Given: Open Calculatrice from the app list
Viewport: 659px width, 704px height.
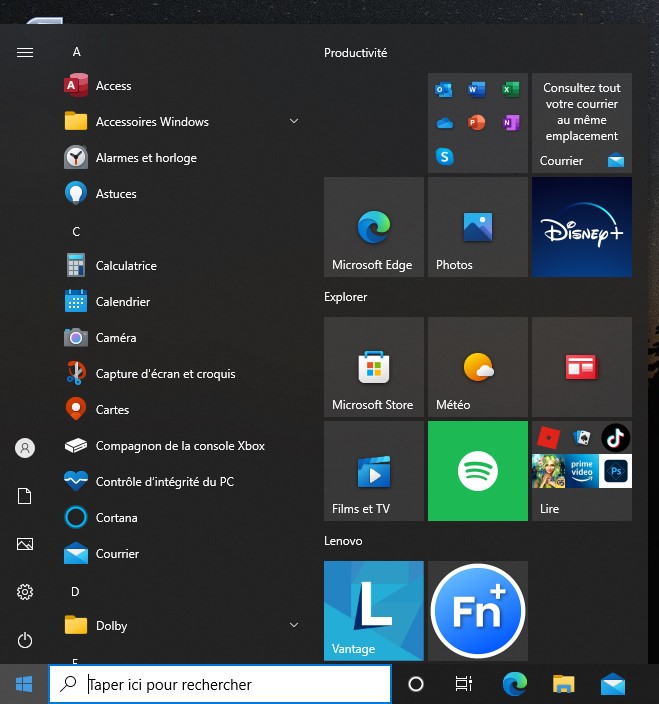Looking at the screenshot, I should [x=126, y=266].
